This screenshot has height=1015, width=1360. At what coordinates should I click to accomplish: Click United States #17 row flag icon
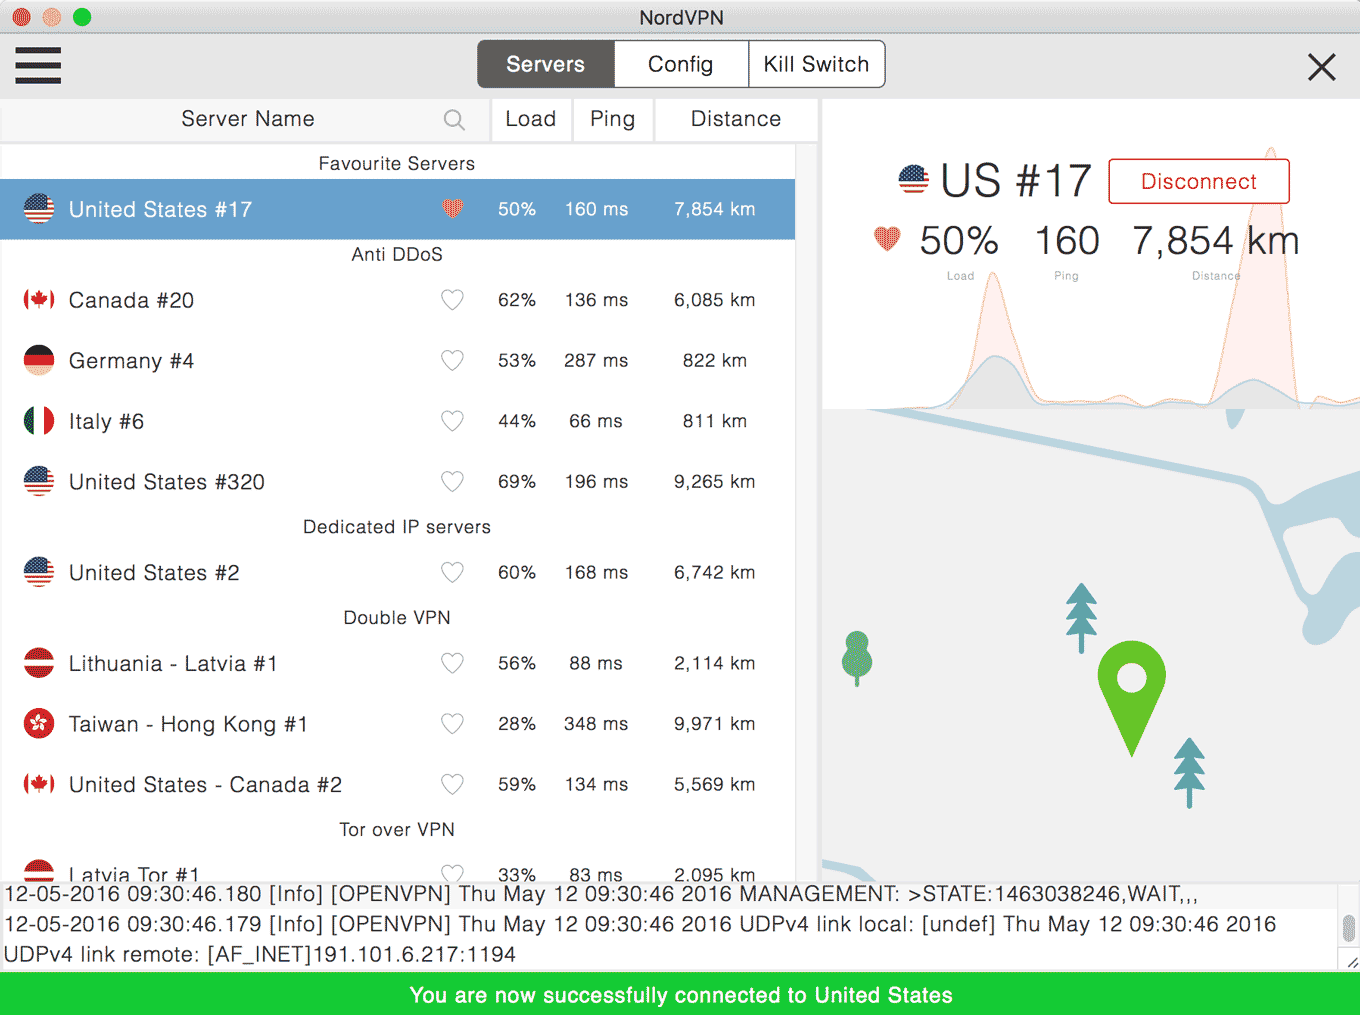pyautogui.click(x=39, y=209)
